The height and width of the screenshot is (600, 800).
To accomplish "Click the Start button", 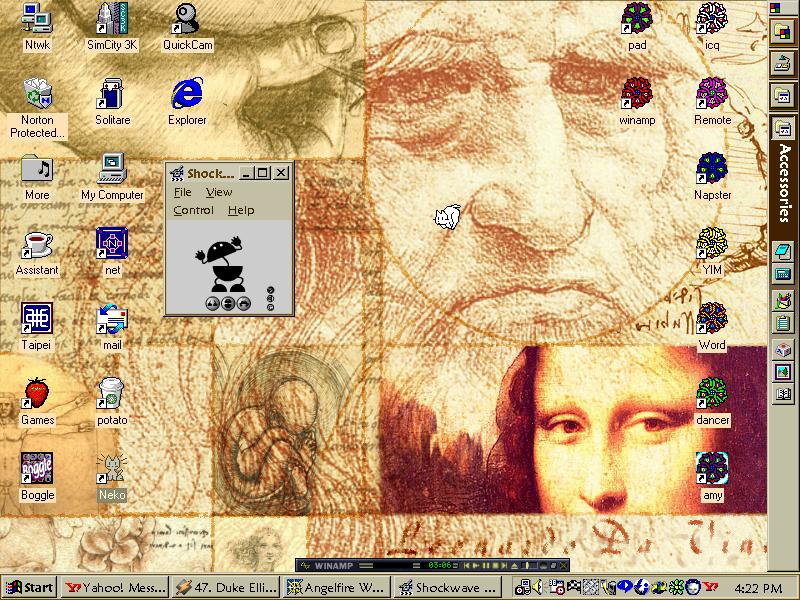I will click(x=29, y=587).
